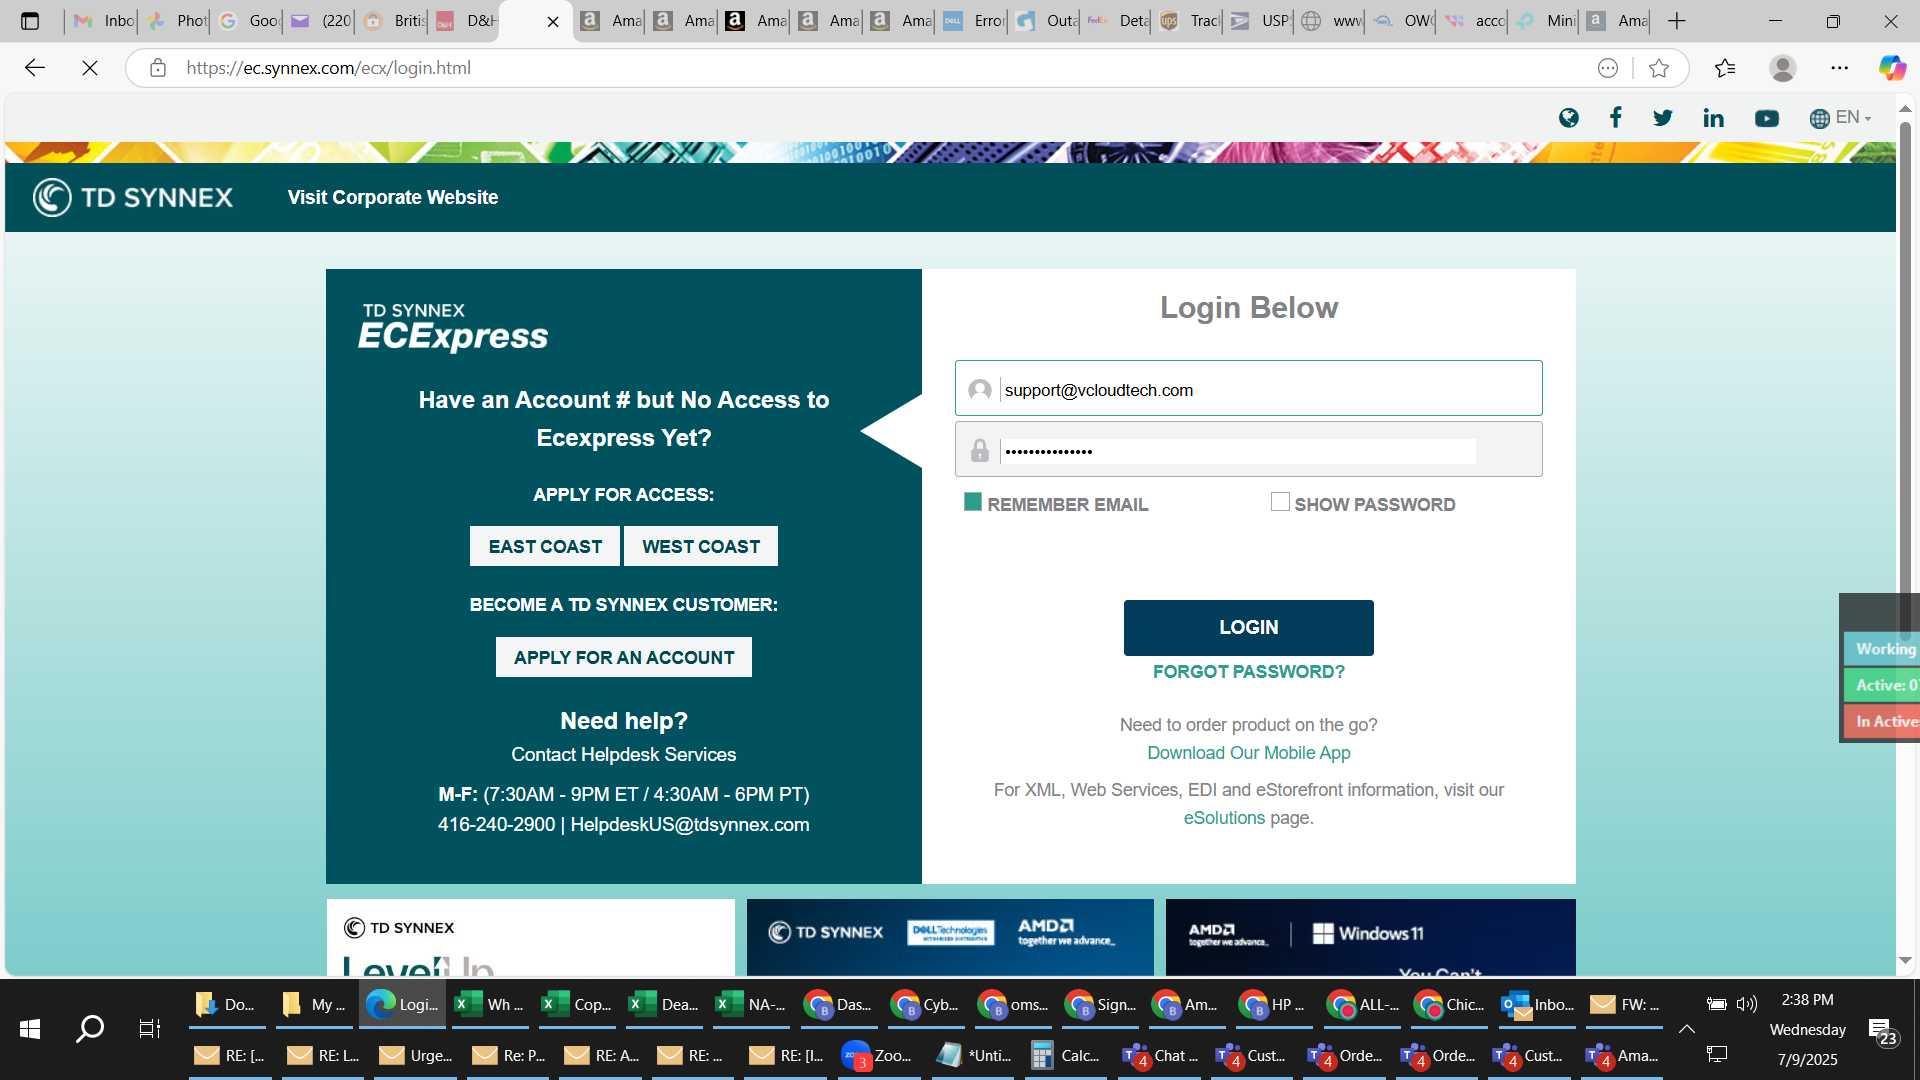Open Task View on taskbar
This screenshot has height=1080, width=1920.
(149, 1028)
